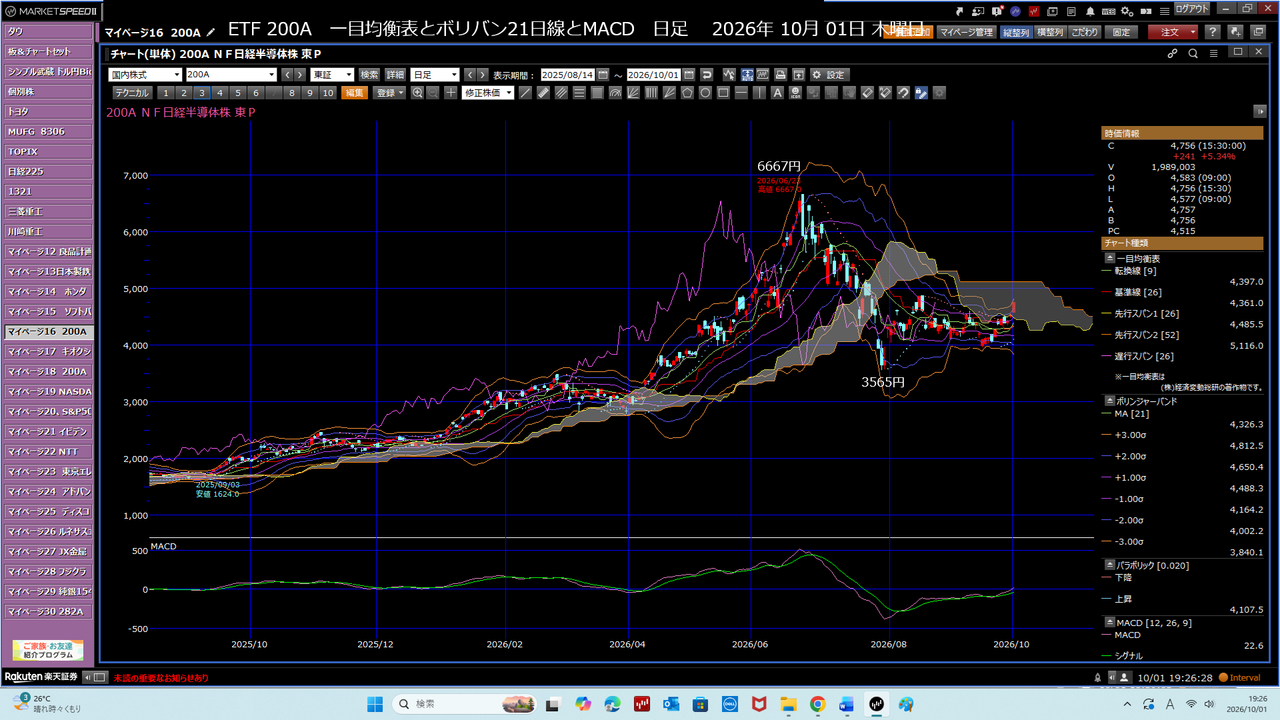Toggle the 固定 pin layout button

pyautogui.click(x=1122, y=32)
